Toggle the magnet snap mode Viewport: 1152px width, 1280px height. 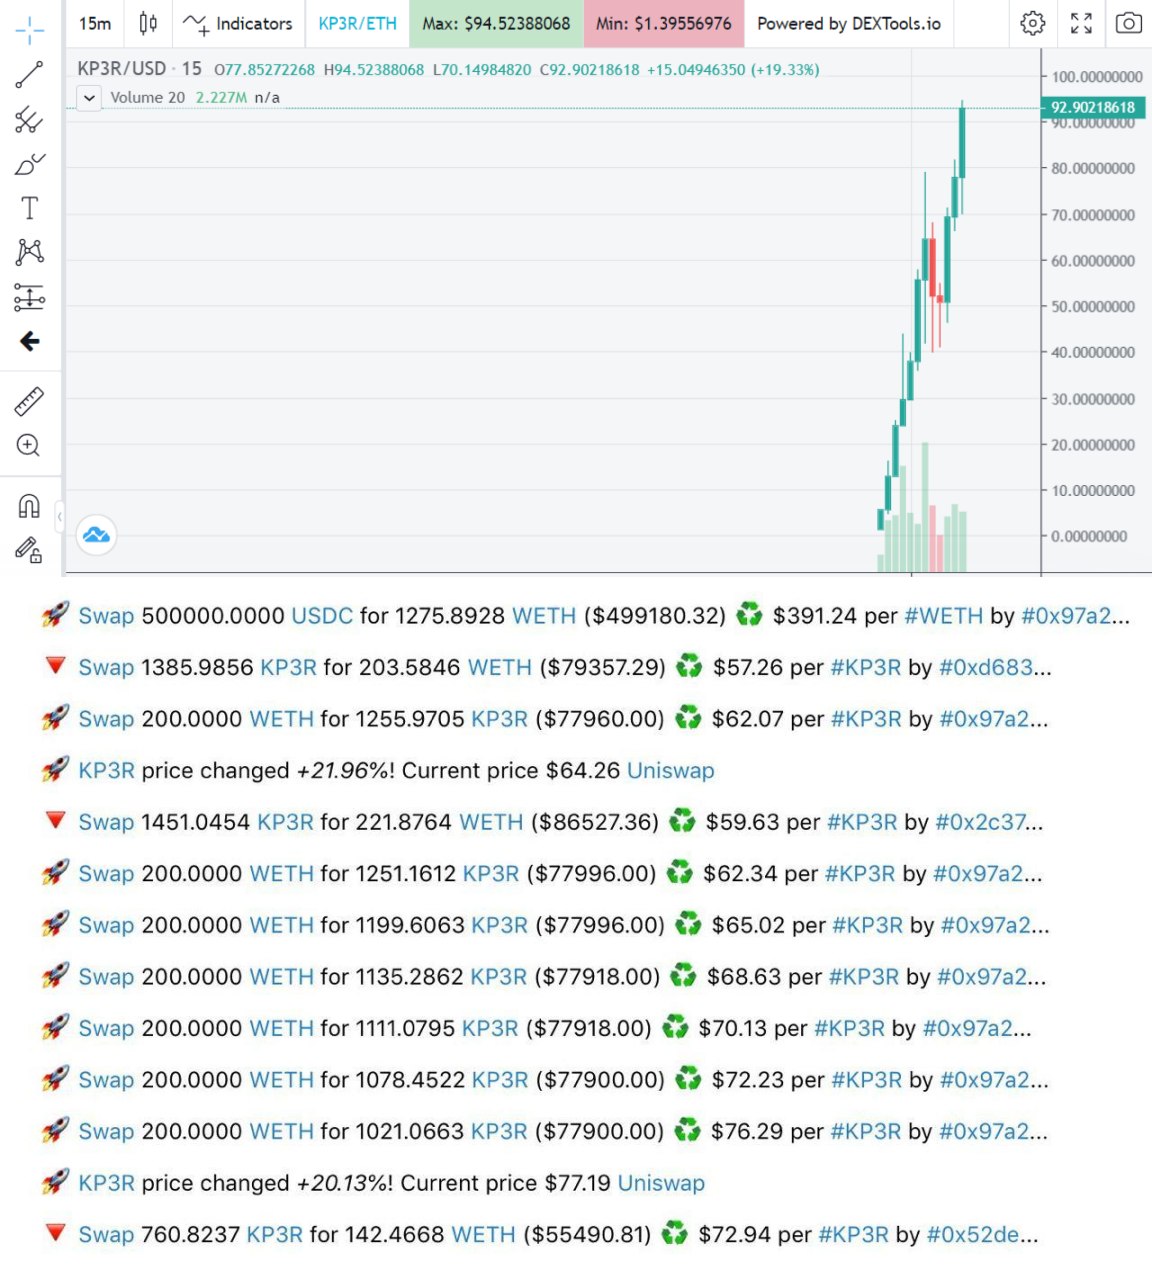29,506
